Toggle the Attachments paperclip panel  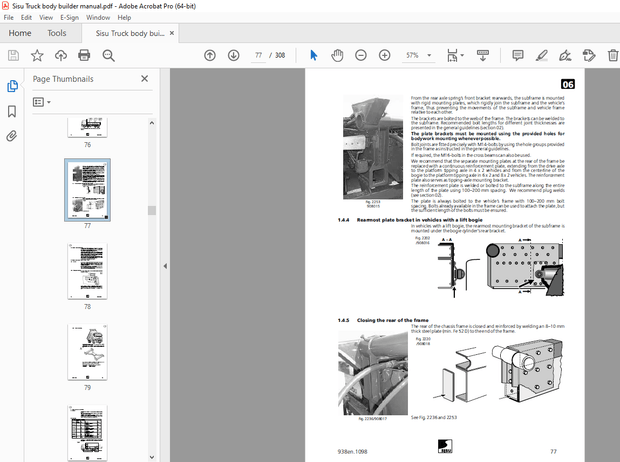13,134
